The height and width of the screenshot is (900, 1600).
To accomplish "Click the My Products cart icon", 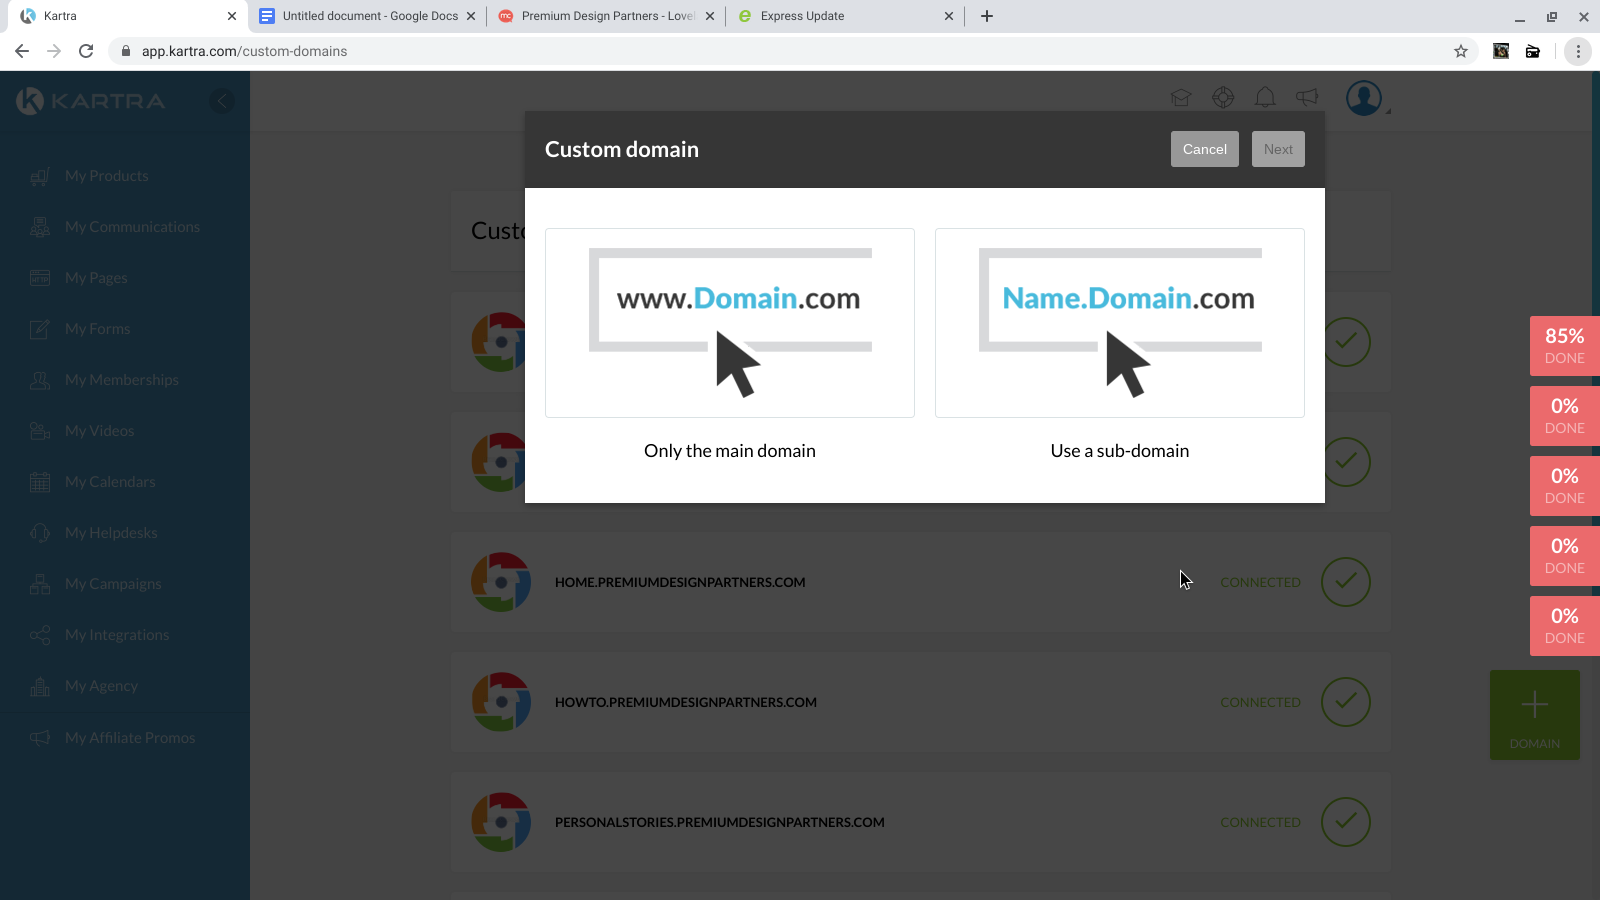I will (40, 177).
